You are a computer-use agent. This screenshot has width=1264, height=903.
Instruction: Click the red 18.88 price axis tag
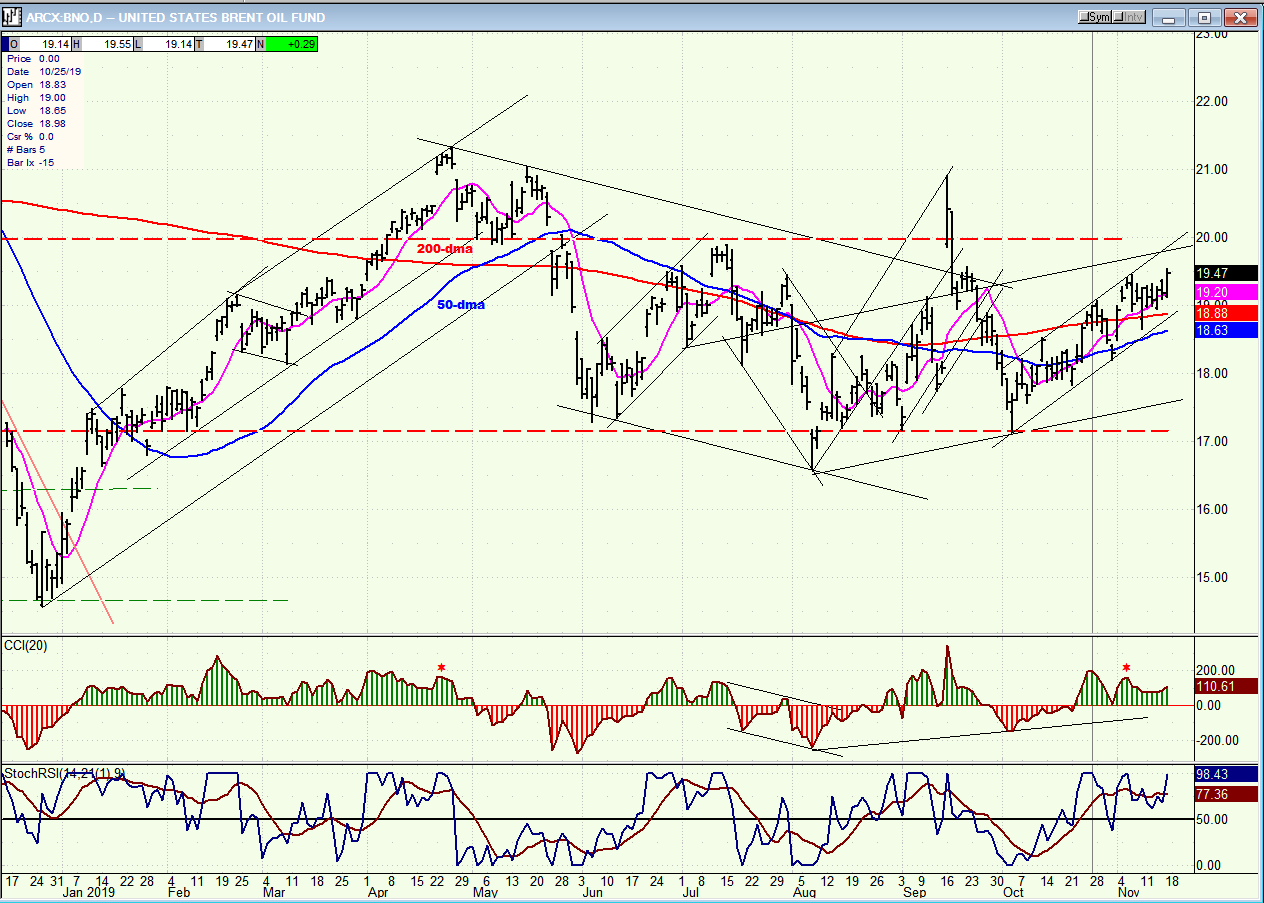(1225, 313)
